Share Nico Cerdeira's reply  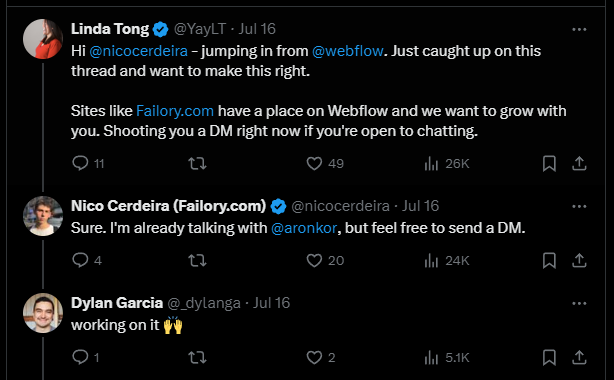pyautogui.click(x=579, y=261)
